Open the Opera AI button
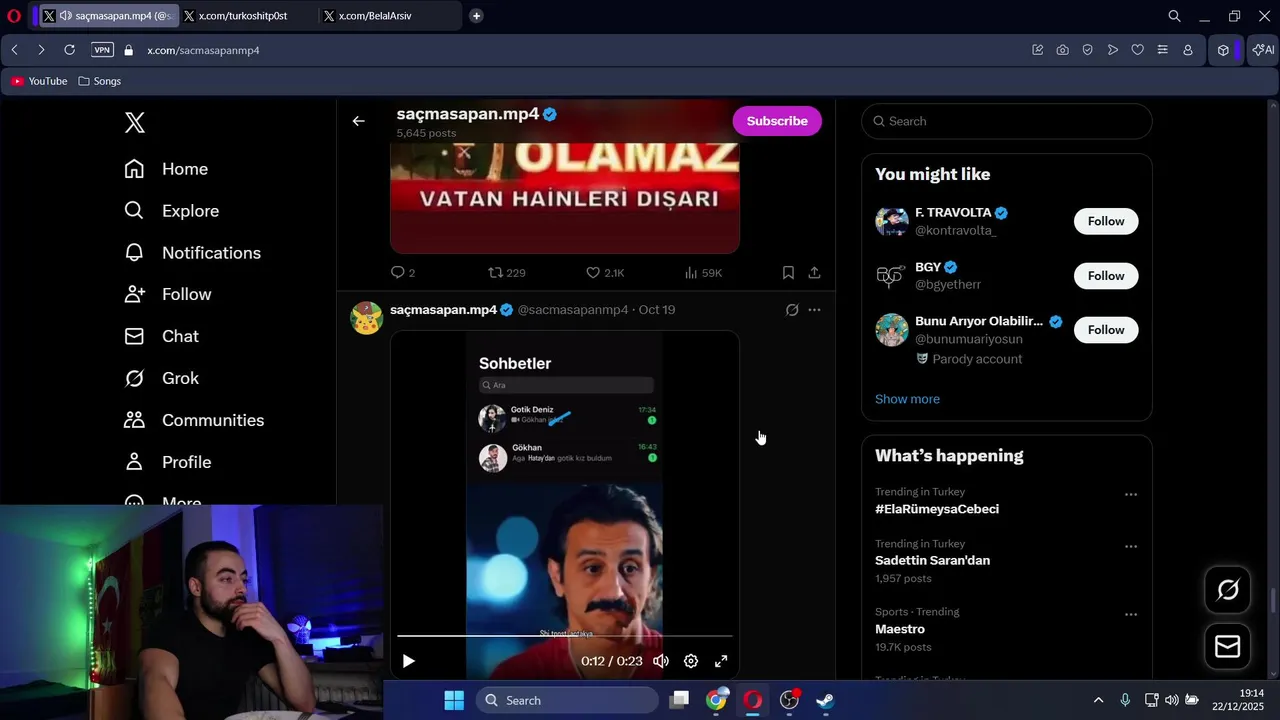This screenshot has width=1280, height=720. point(1263,50)
